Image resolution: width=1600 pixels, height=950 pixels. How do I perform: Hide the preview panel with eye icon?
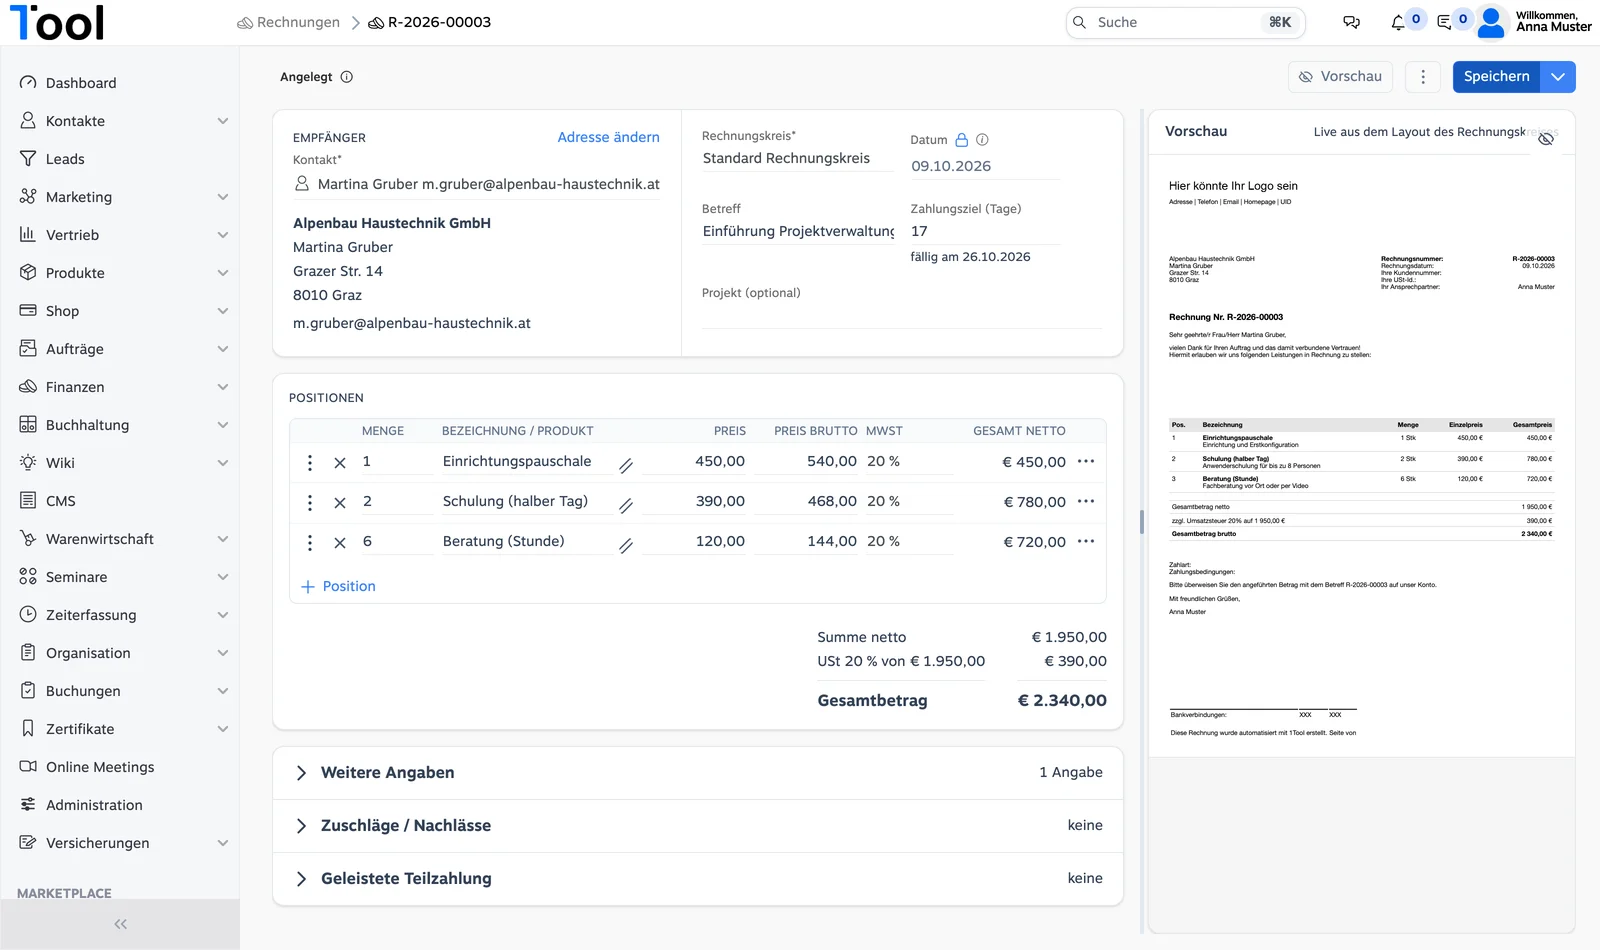(x=1546, y=139)
